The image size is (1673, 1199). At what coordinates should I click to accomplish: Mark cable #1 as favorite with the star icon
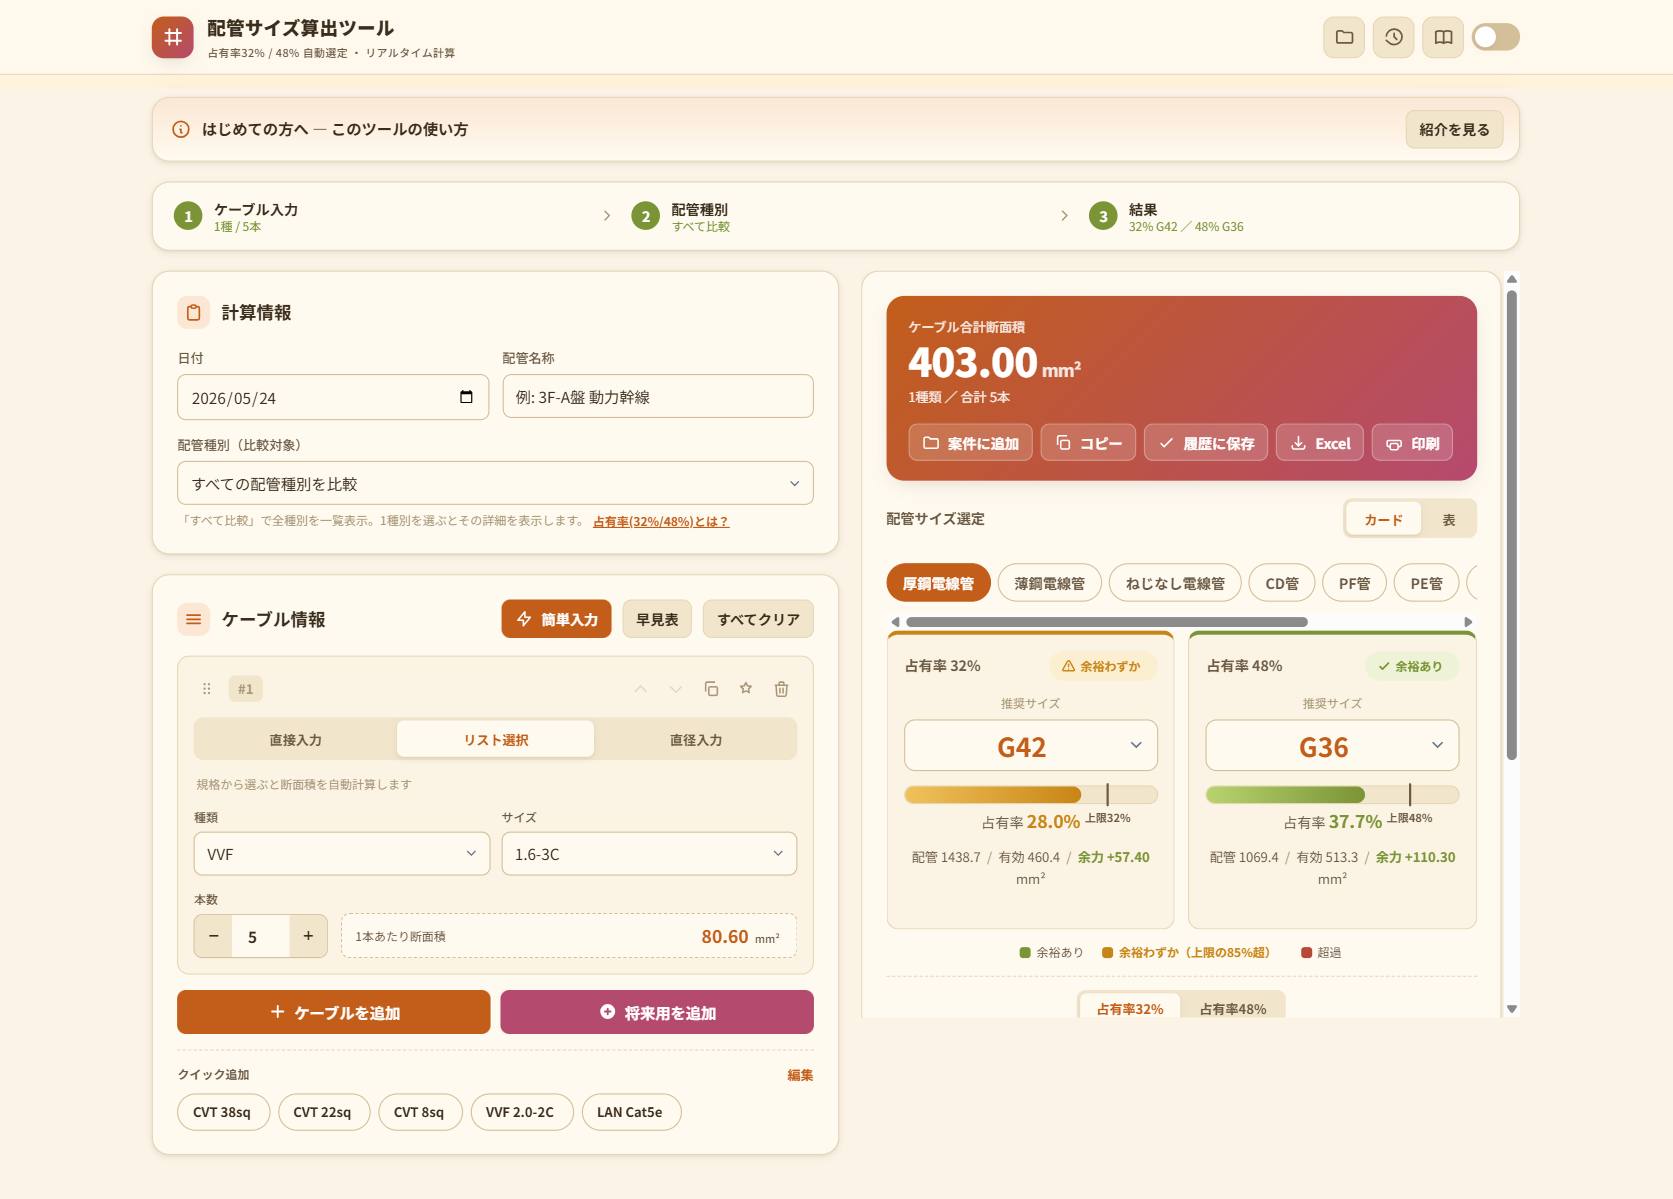[746, 689]
